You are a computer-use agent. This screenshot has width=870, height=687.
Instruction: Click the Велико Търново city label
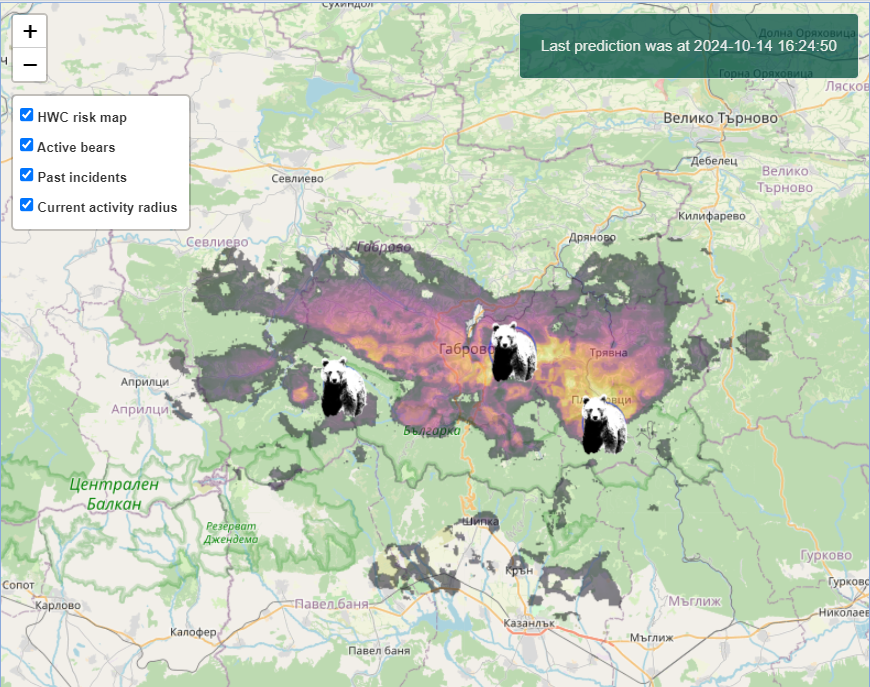[720, 118]
